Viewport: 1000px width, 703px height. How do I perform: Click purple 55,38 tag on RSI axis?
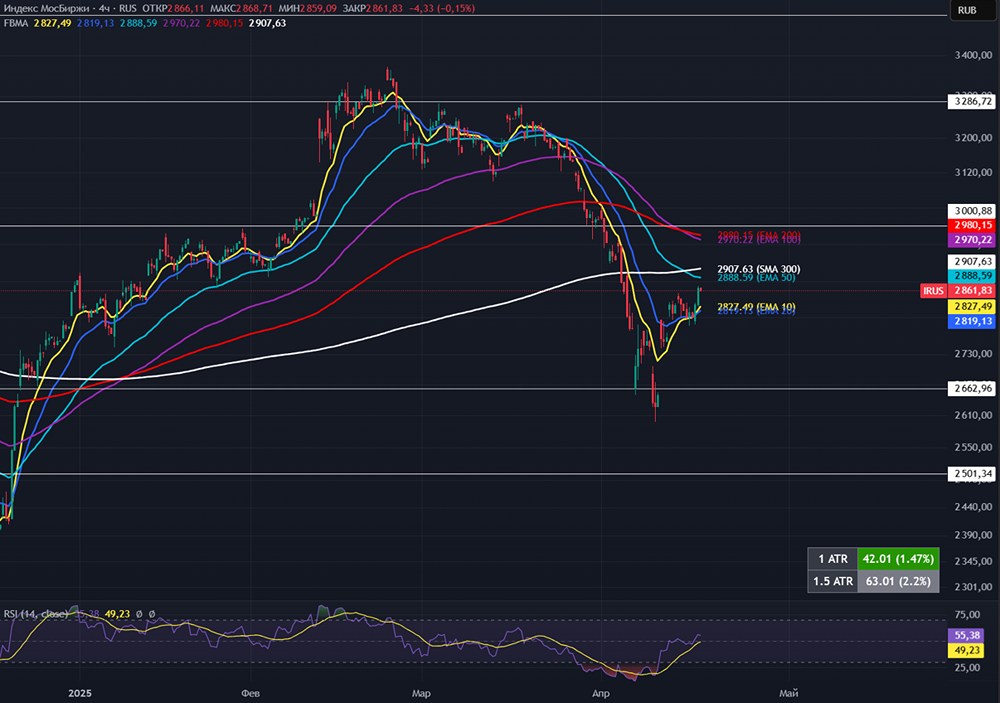[967, 635]
